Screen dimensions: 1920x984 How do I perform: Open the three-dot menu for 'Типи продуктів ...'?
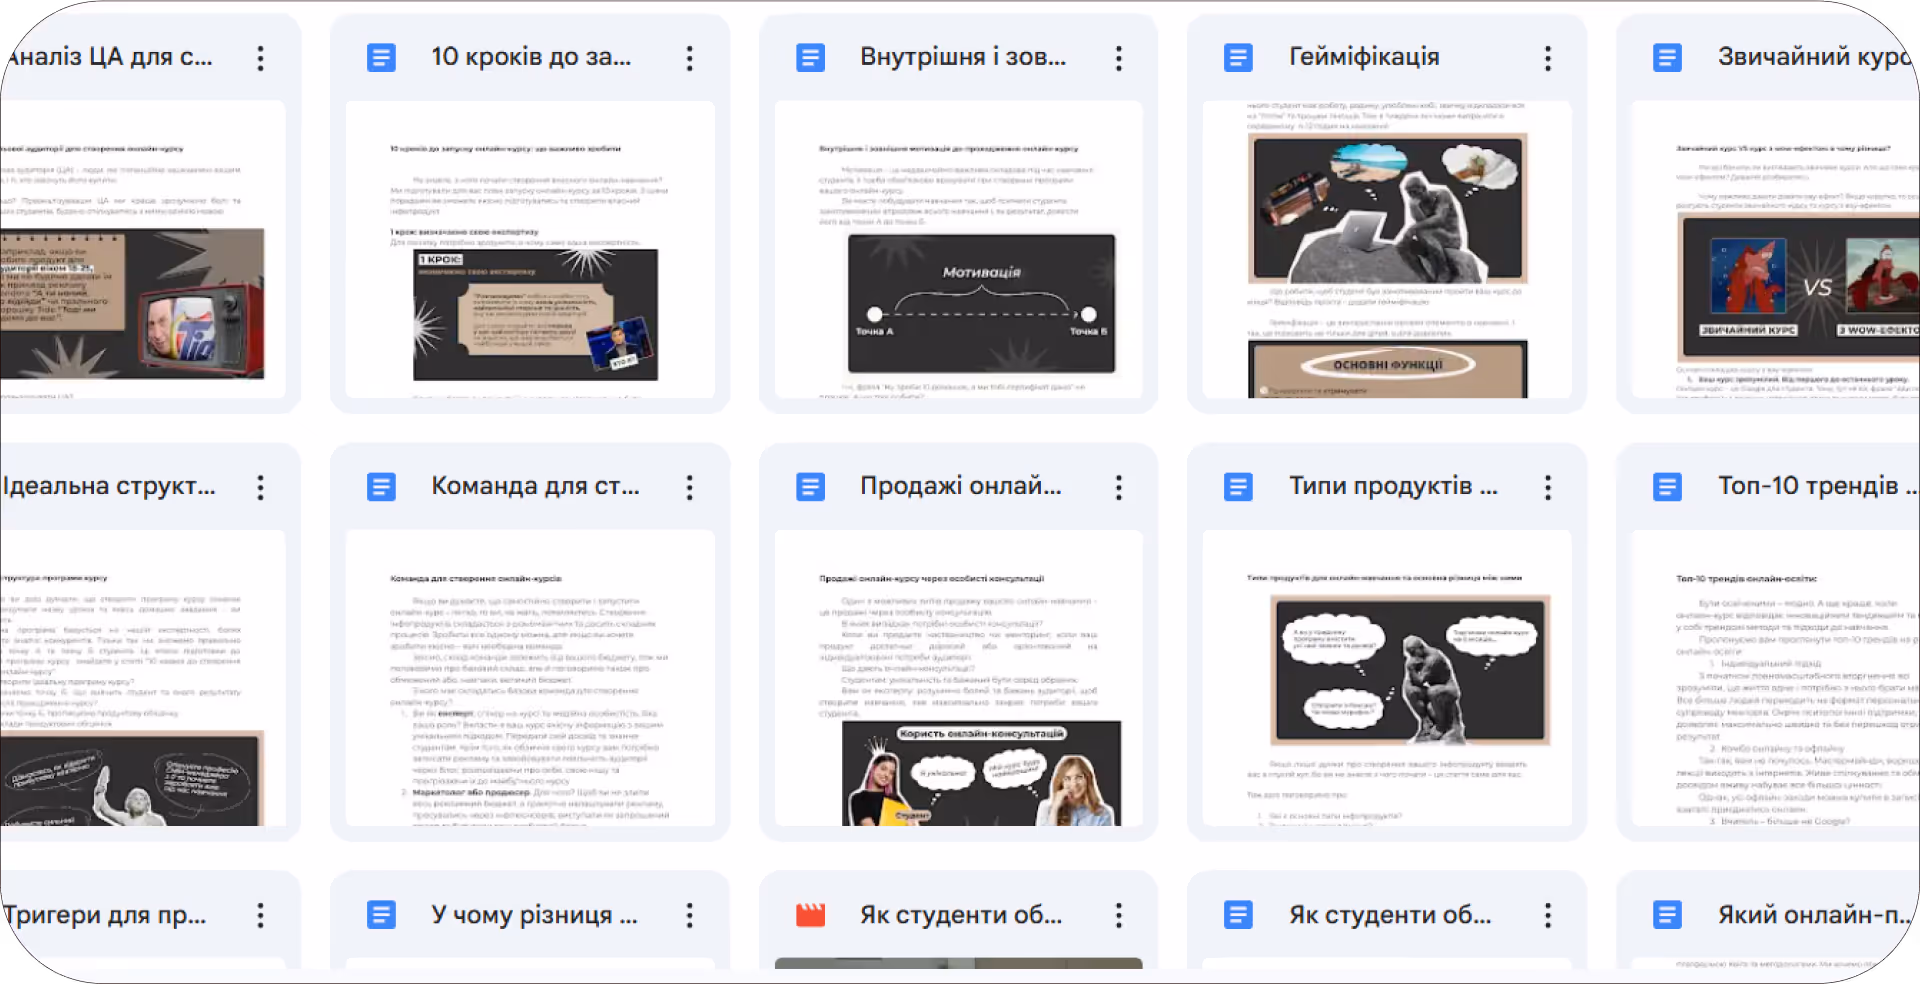click(1547, 487)
